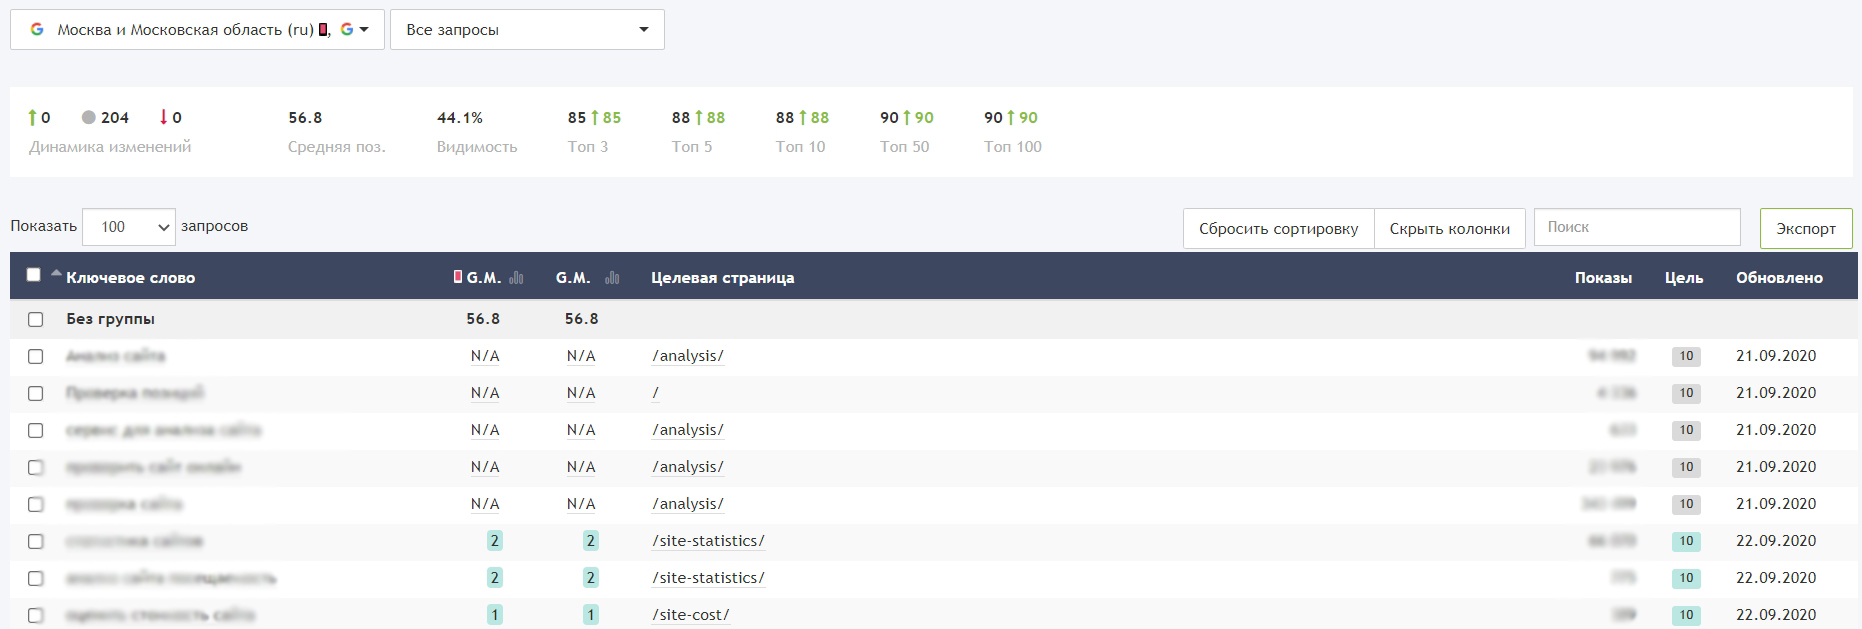The height and width of the screenshot is (629, 1862).
Task: Toggle select-all checkbox in table header
Action: pos(34,275)
